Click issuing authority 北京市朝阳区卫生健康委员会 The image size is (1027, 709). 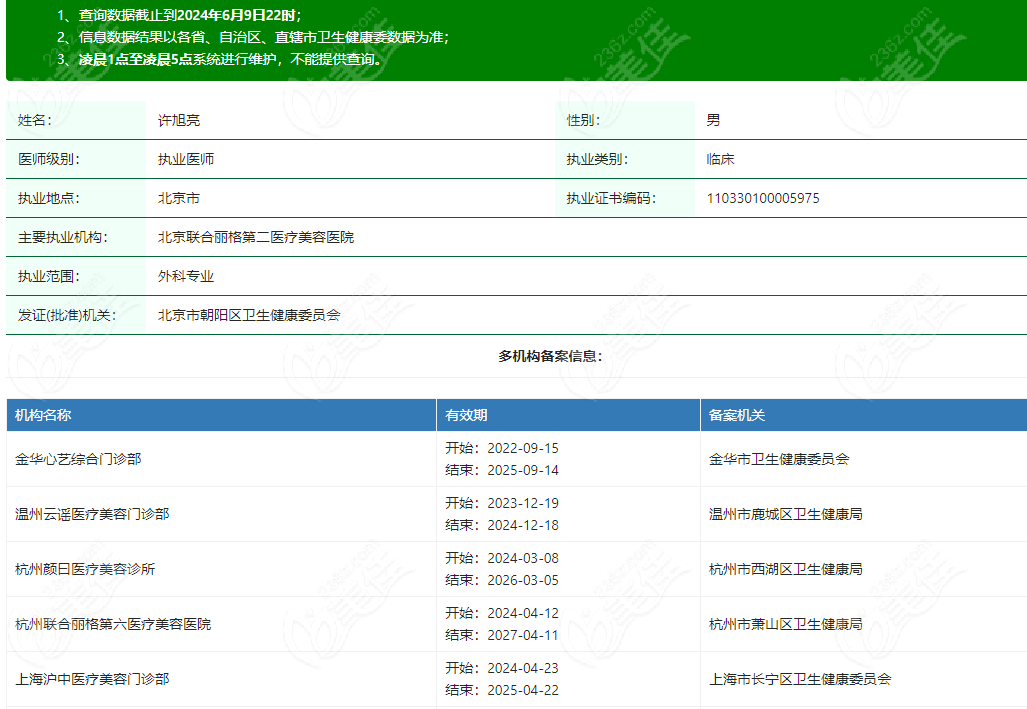coord(249,315)
